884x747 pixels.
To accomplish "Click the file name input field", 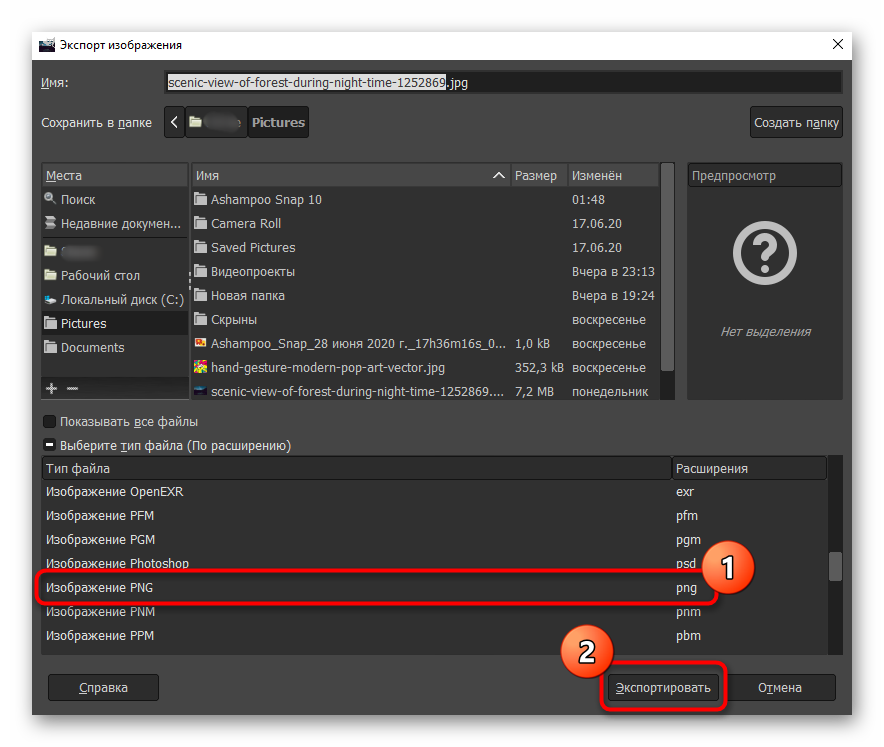I will coord(500,83).
